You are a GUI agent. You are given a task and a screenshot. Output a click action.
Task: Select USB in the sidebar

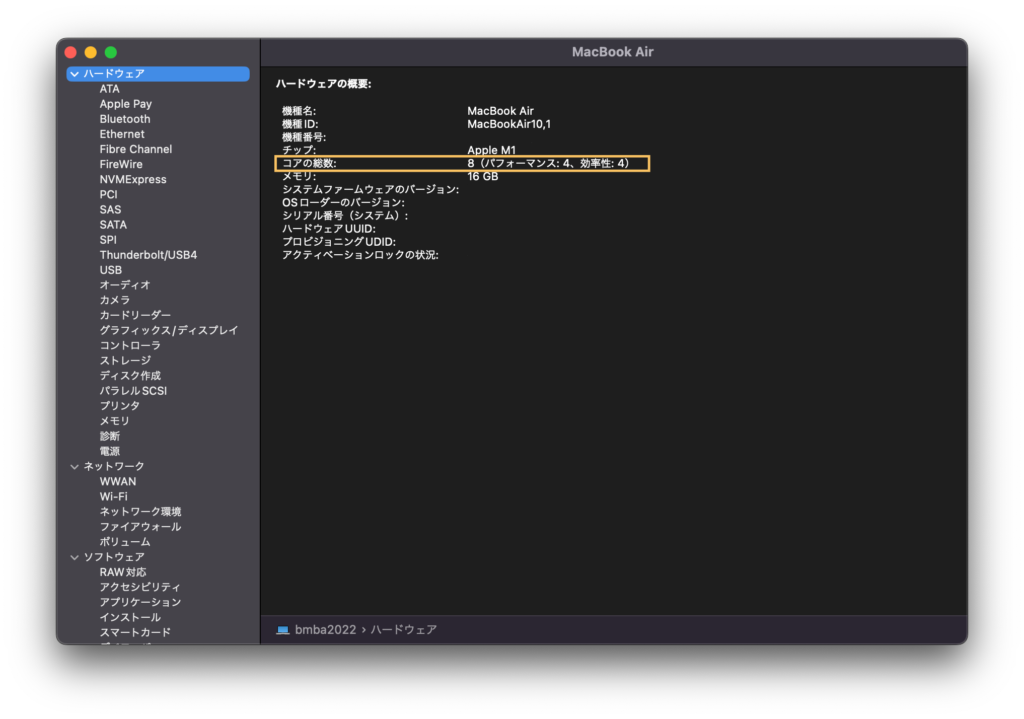tap(110, 270)
